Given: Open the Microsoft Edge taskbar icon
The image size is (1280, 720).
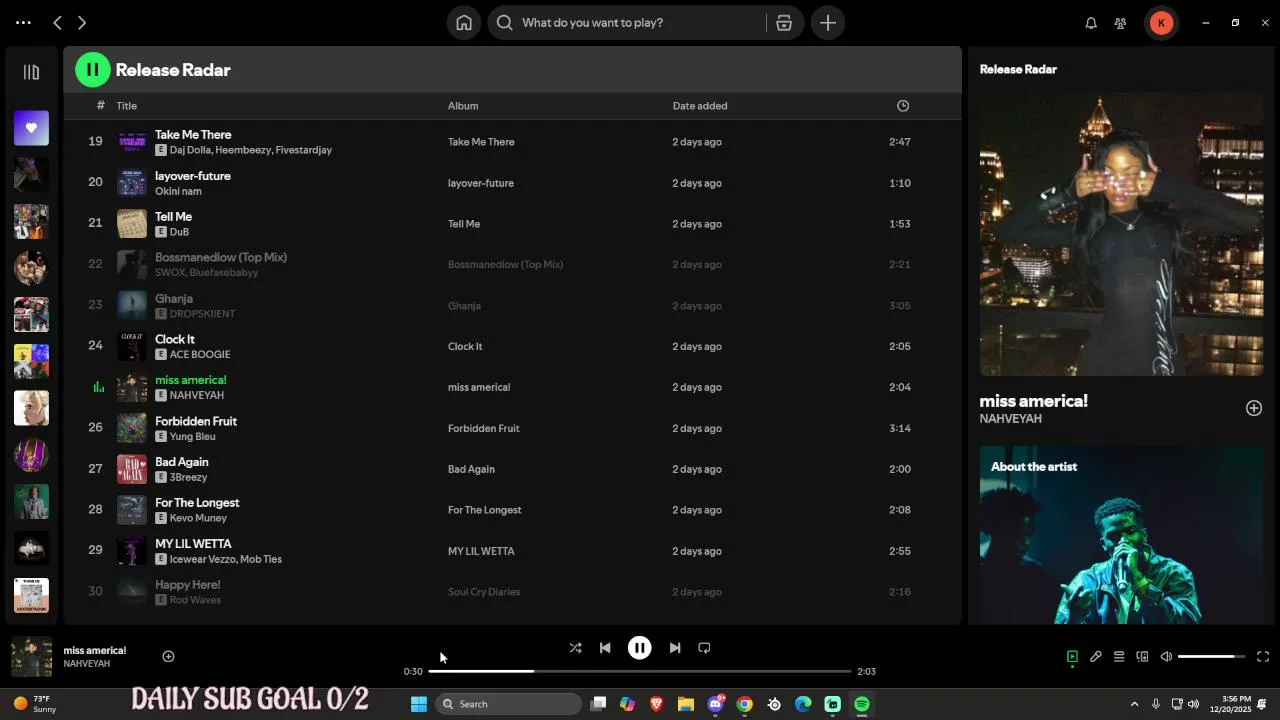Looking at the screenshot, I should 803,704.
